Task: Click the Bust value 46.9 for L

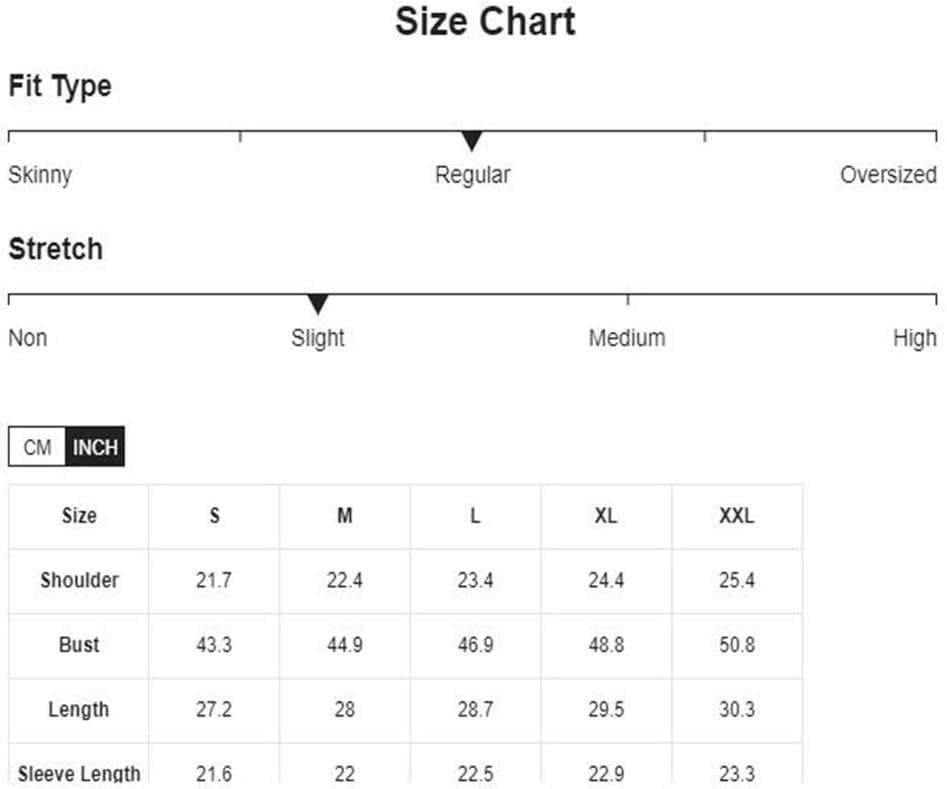Action: point(475,645)
